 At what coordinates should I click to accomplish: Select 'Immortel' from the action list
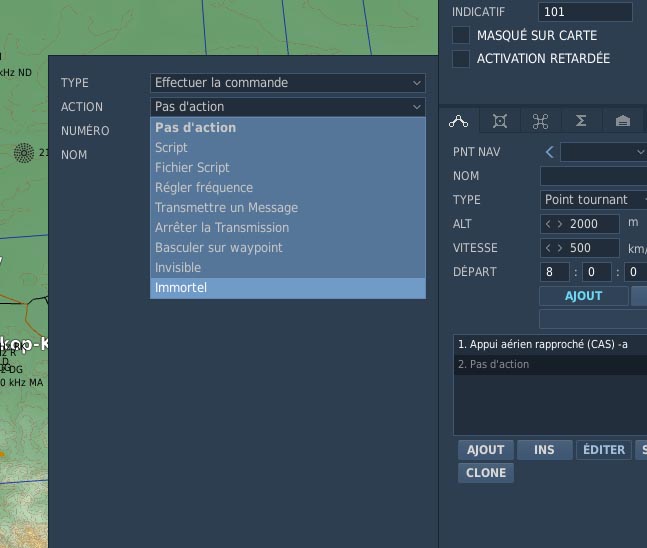288,288
